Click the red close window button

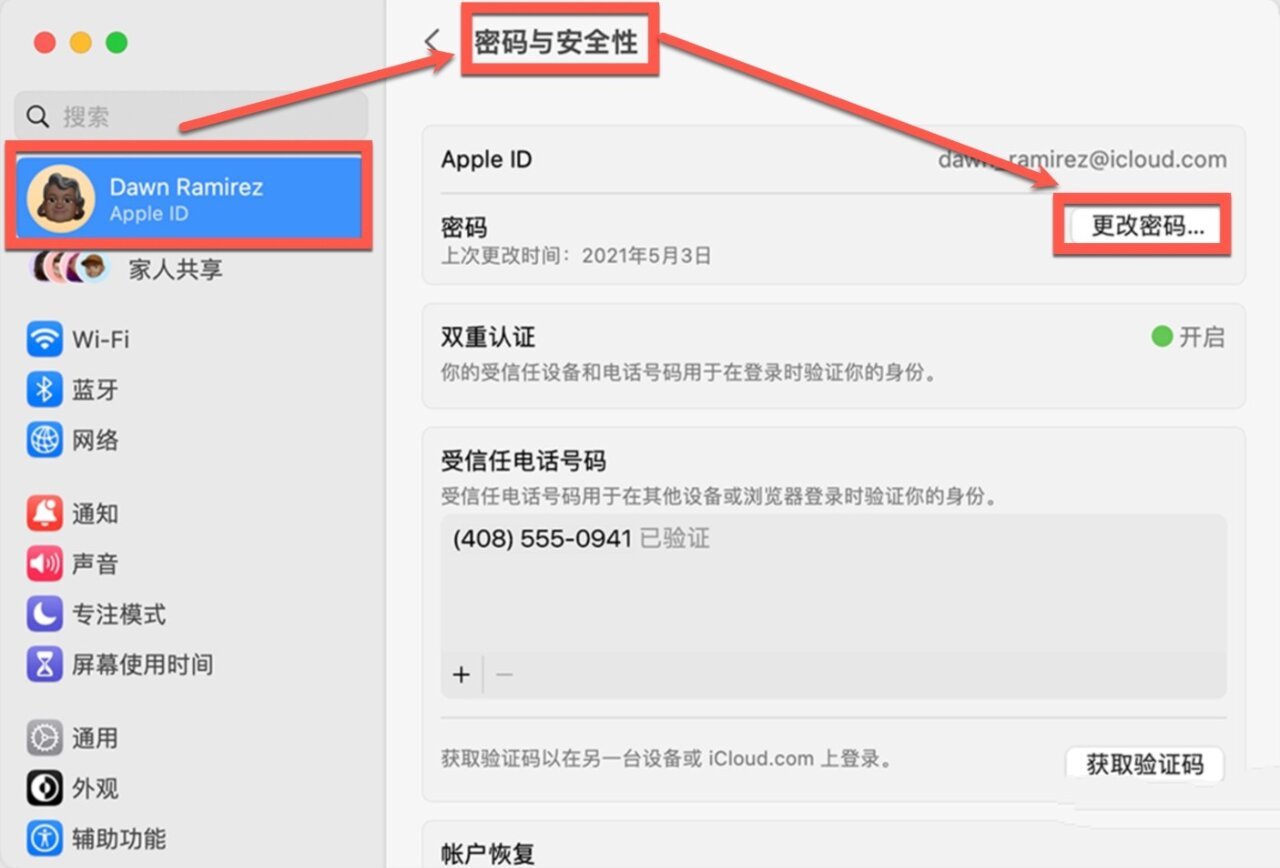(45, 43)
